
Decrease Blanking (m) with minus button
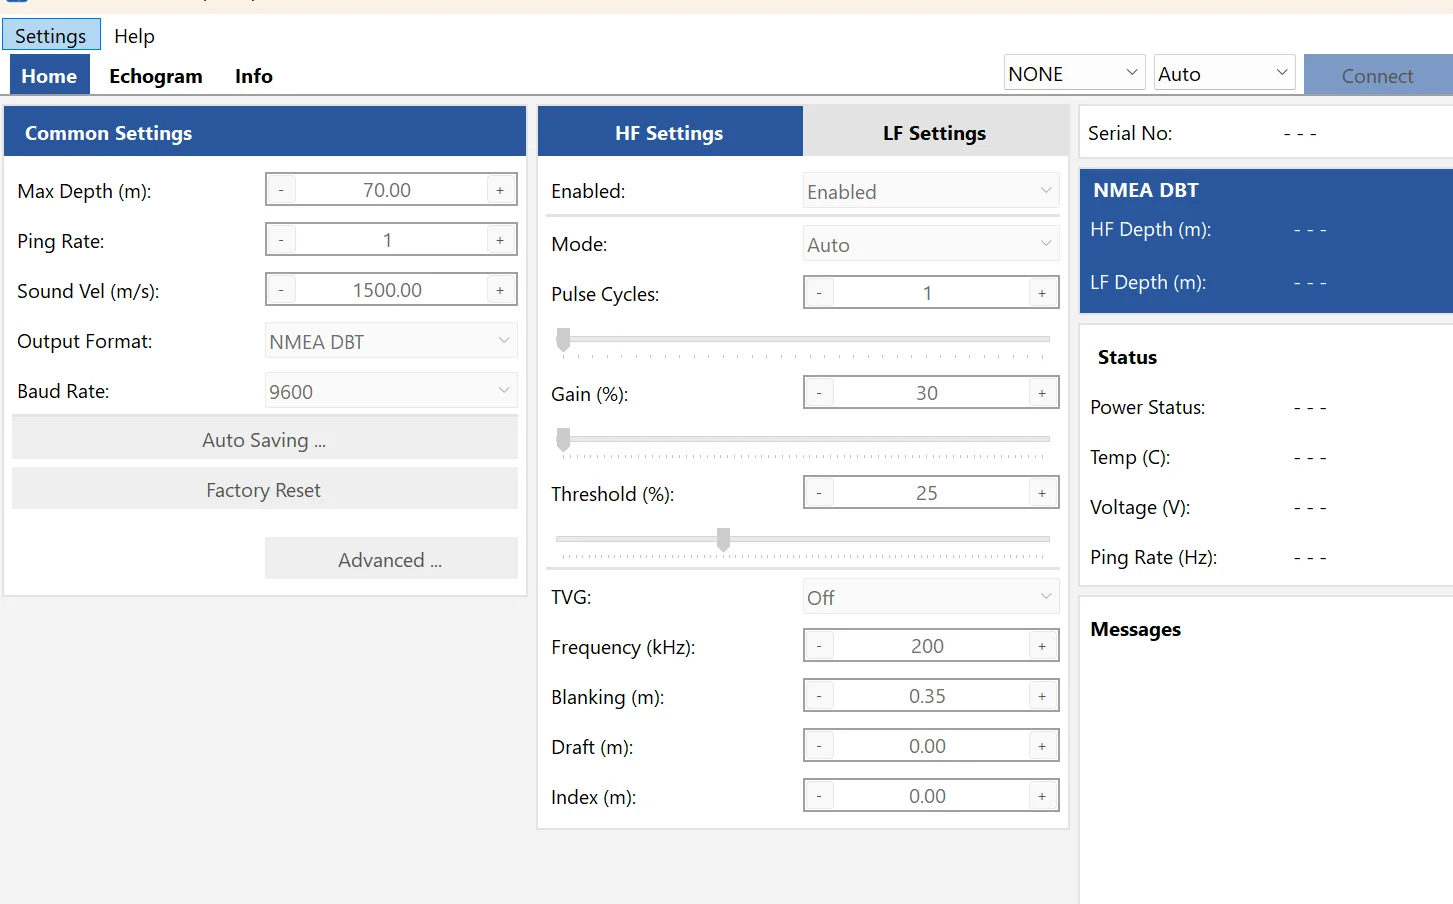tap(819, 696)
